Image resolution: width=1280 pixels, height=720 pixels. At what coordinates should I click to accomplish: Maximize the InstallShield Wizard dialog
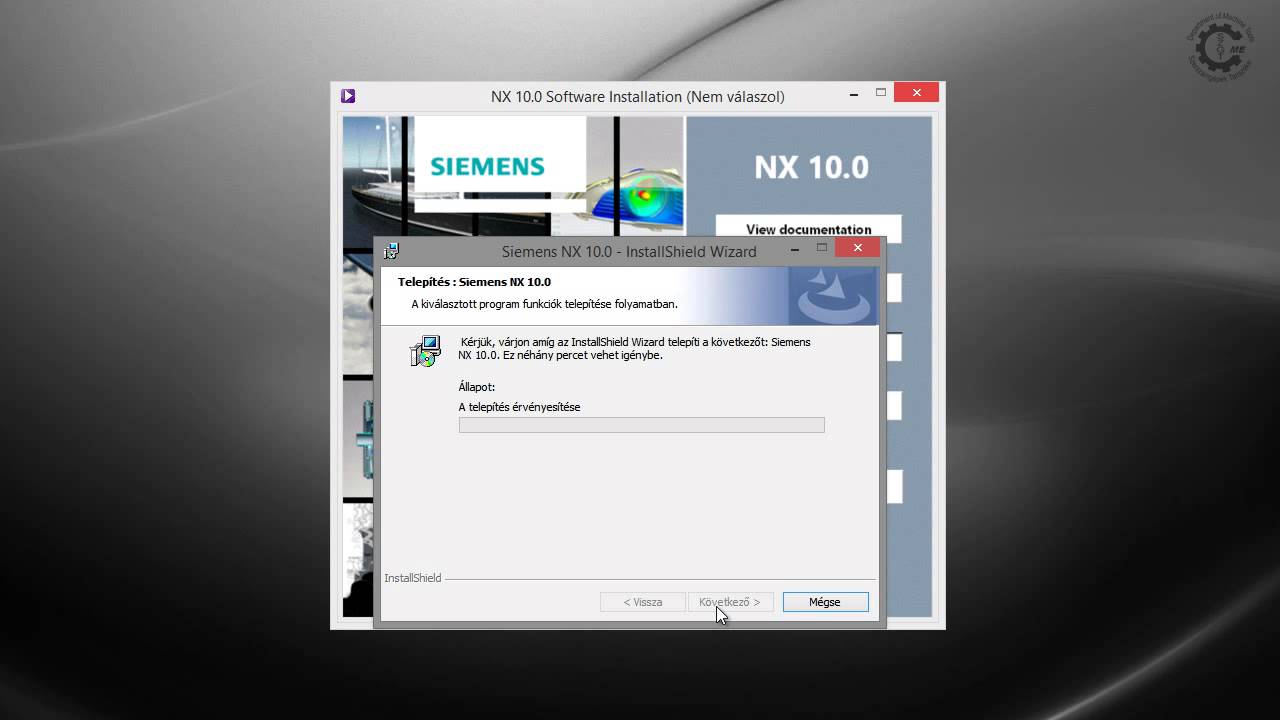click(x=822, y=248)
